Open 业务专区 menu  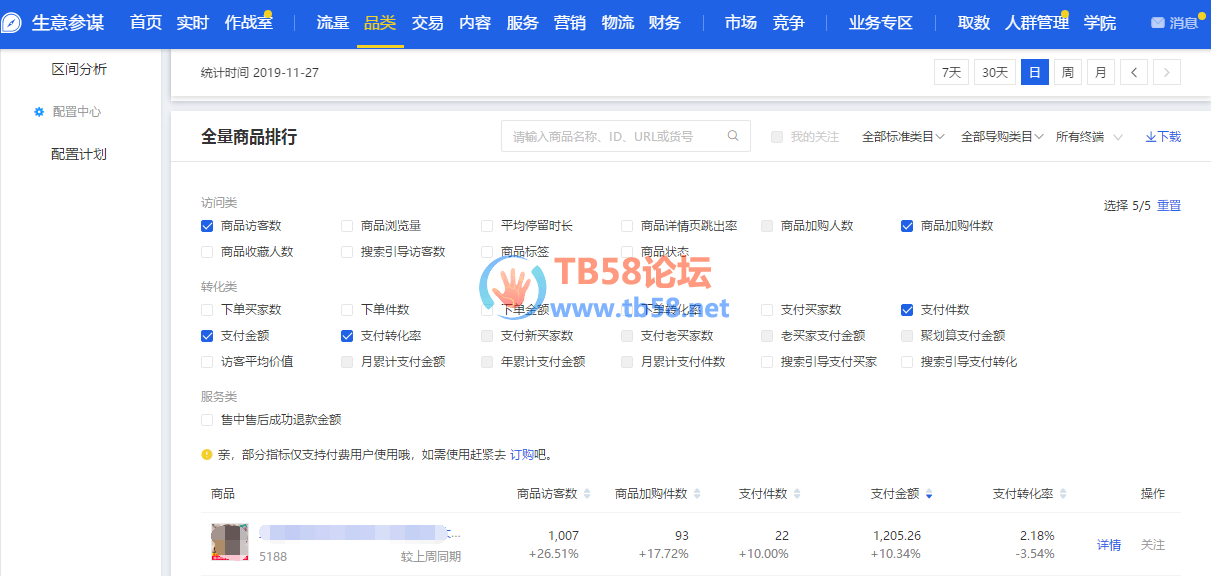(881, 23)
